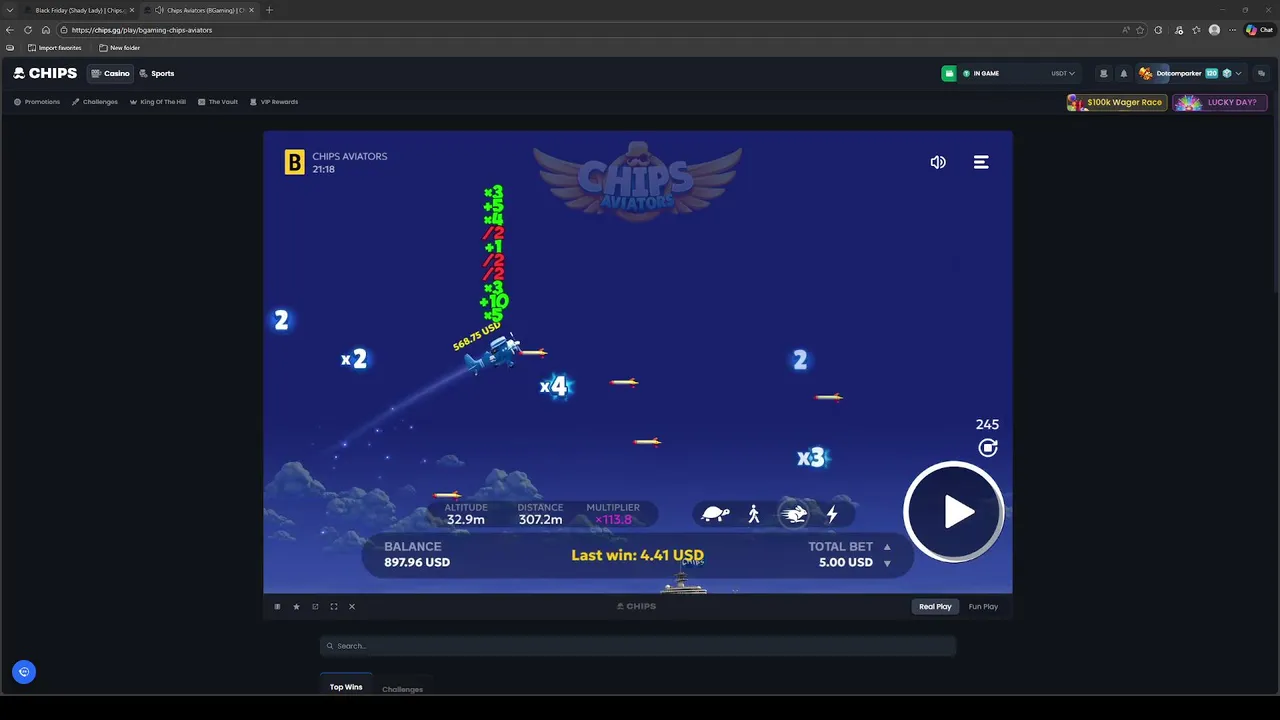Open VIP Rewards page
Image resolution: width=1280 pixels, height=720 pixels.
(x=274, y=102)
